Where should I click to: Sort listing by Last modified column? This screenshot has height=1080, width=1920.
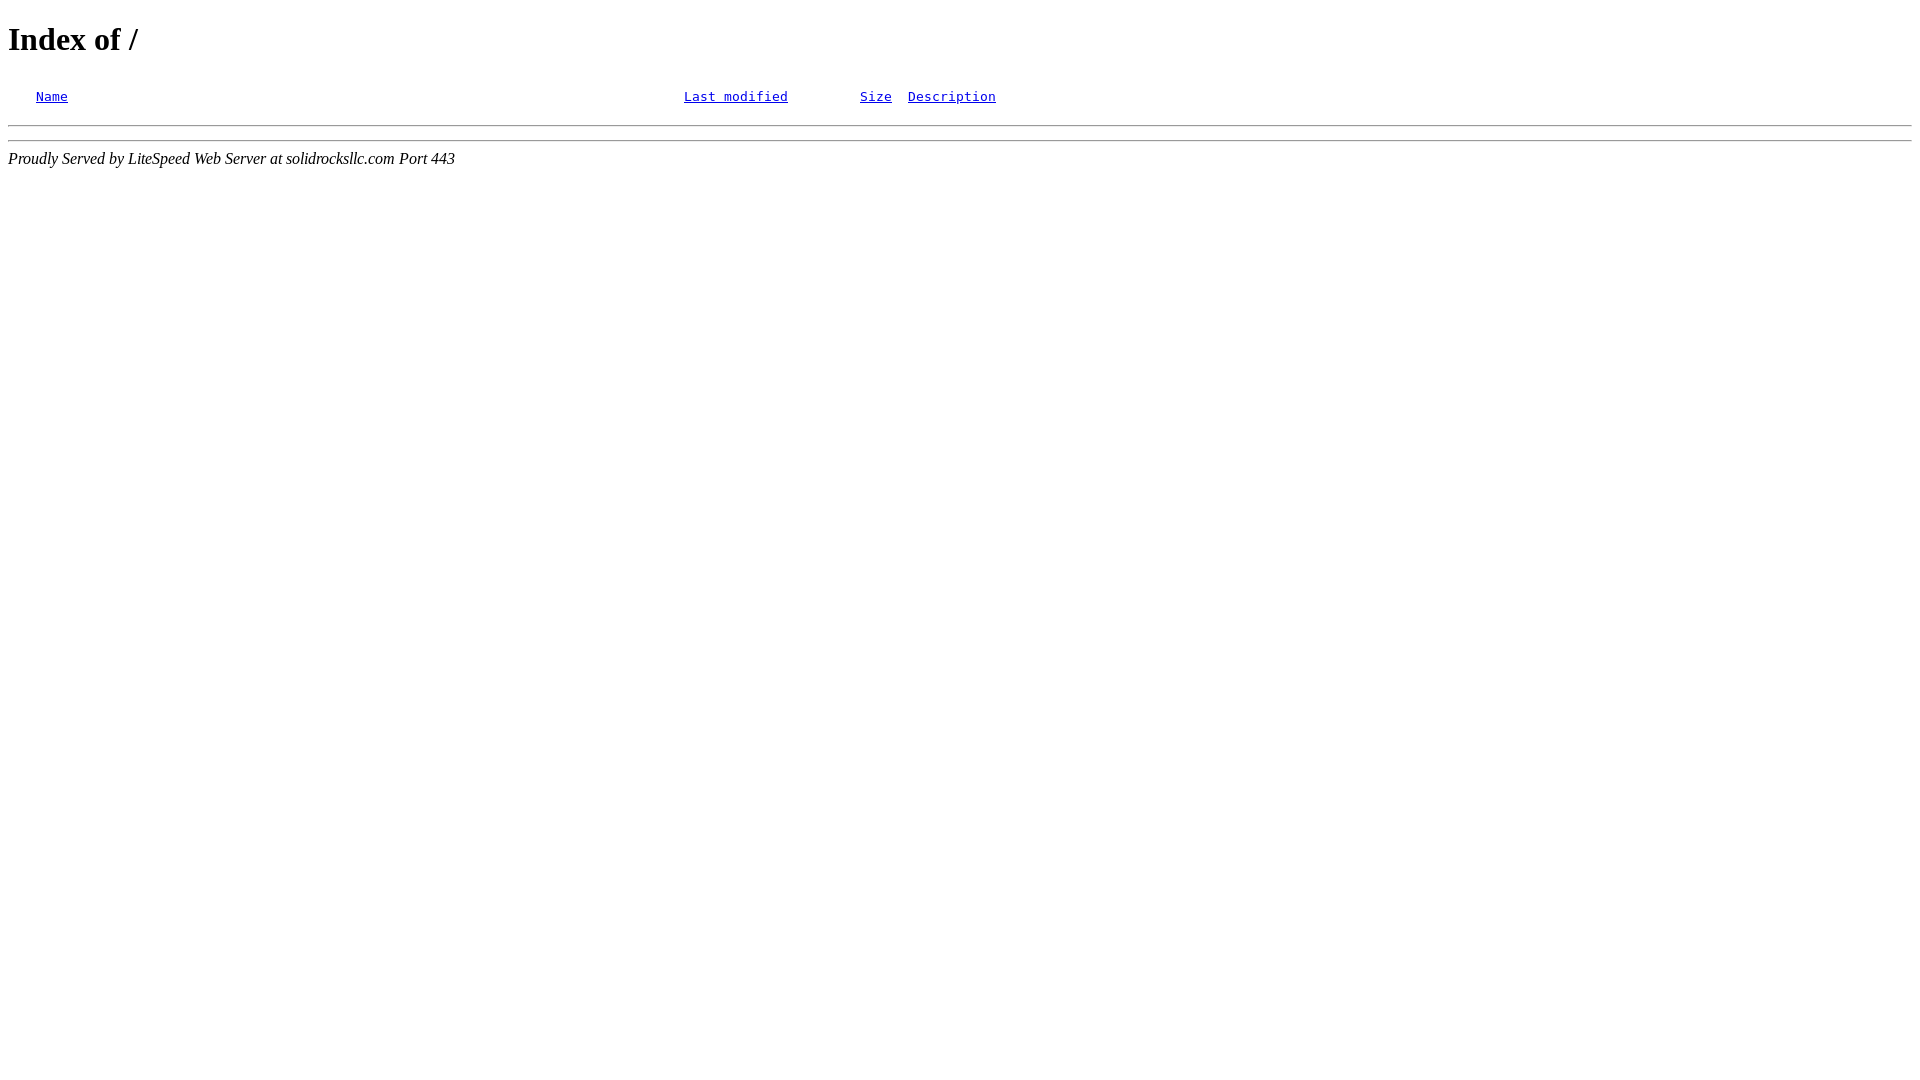click(x=736, y=97)
